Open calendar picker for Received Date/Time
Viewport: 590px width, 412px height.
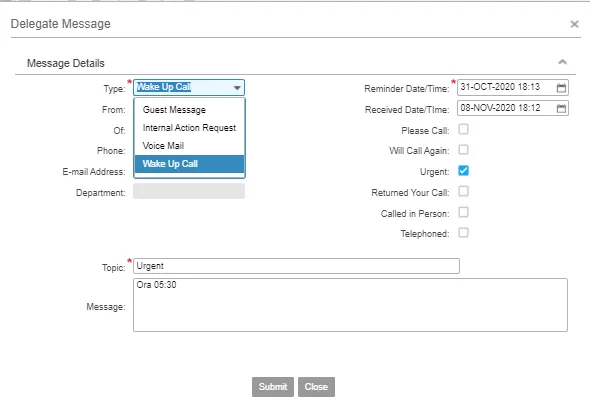tap(561, 108)
